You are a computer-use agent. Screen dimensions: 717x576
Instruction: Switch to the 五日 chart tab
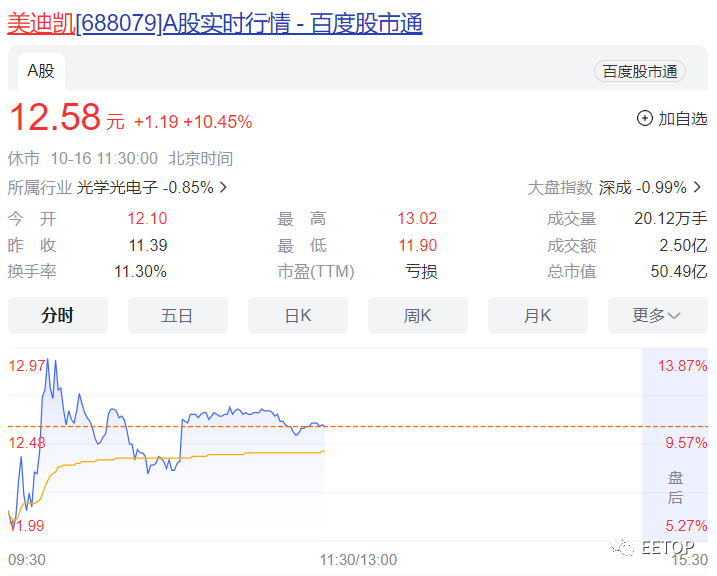178,315
